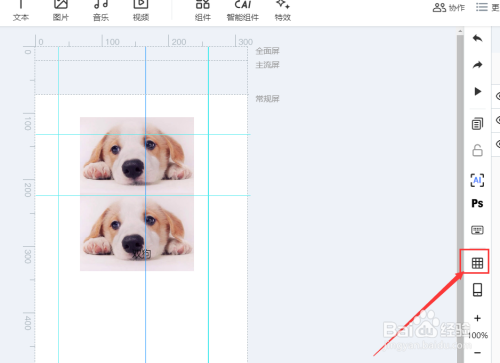
Task: Open the 组件 components menu
Action: 203,11
